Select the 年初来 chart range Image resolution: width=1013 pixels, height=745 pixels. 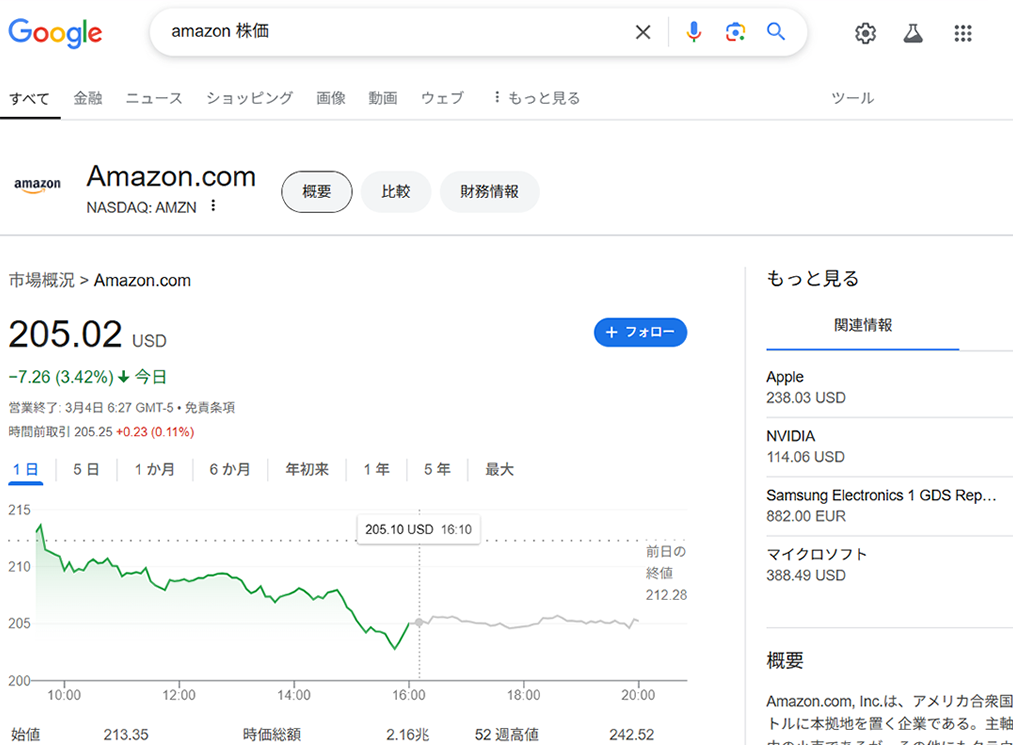click(307, 470)
